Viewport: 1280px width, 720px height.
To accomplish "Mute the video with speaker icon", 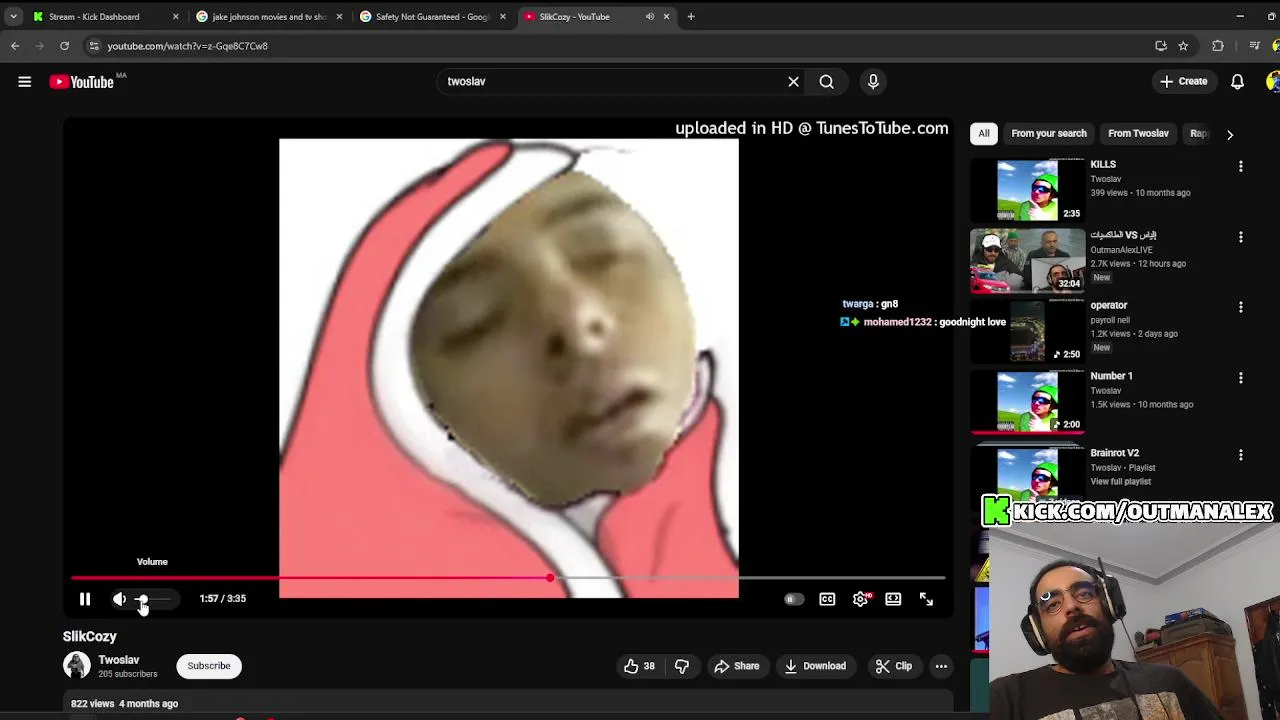I will coord(119,599).
